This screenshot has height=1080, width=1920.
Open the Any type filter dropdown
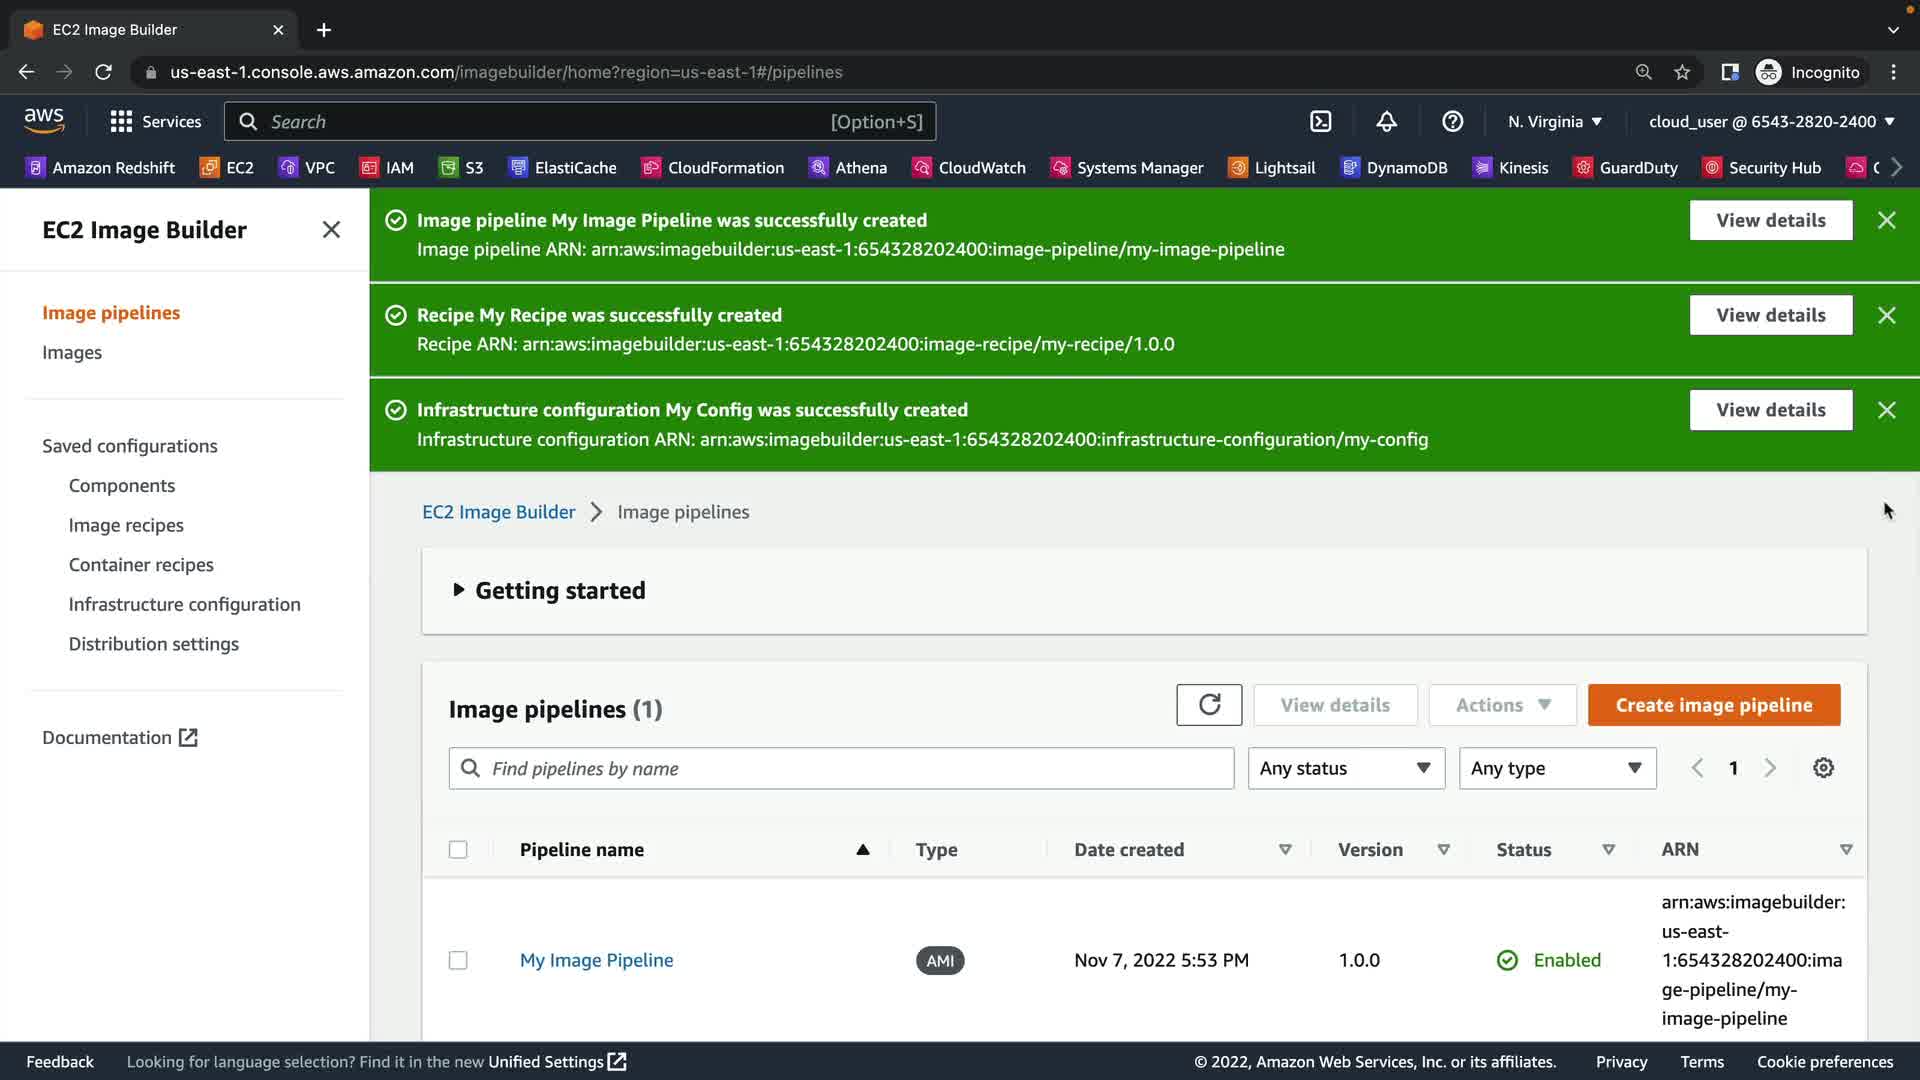click(1556, 768)
